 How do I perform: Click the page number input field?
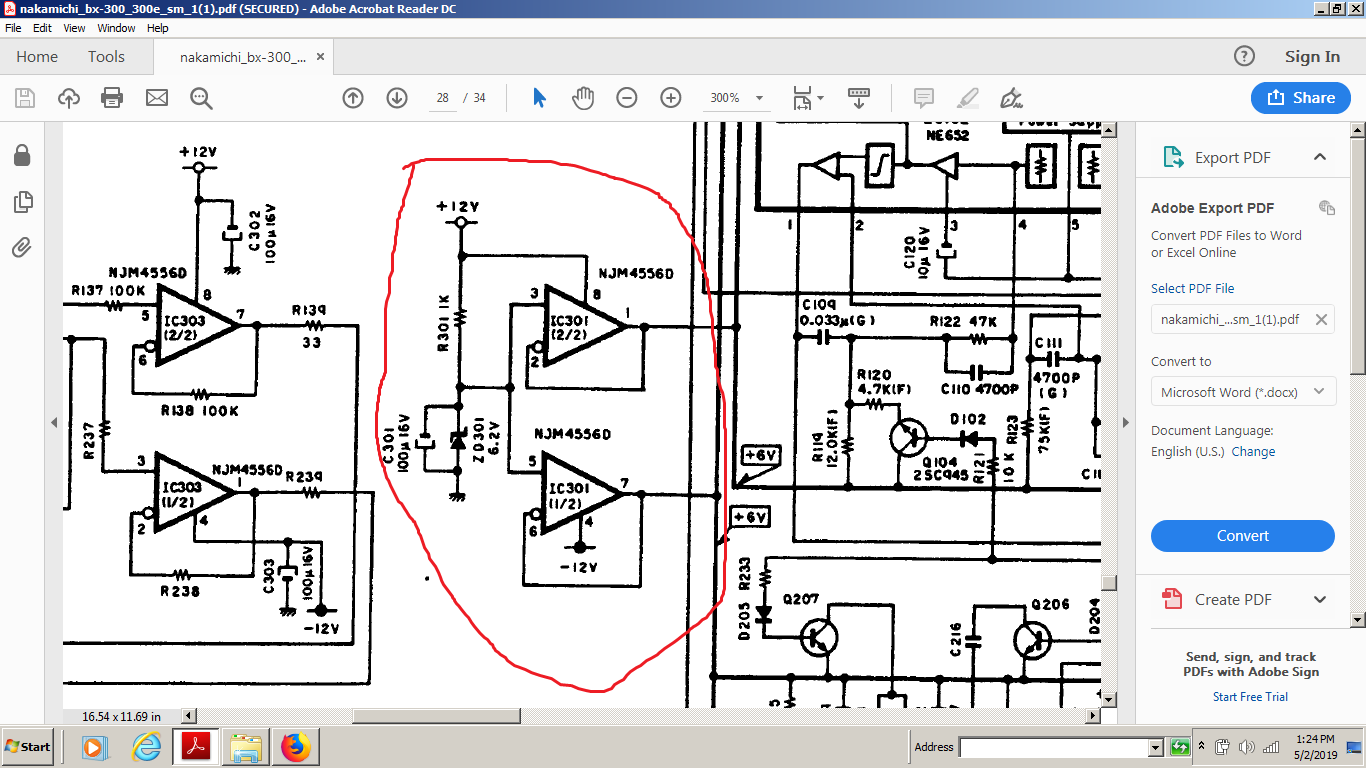coord(442,98)
